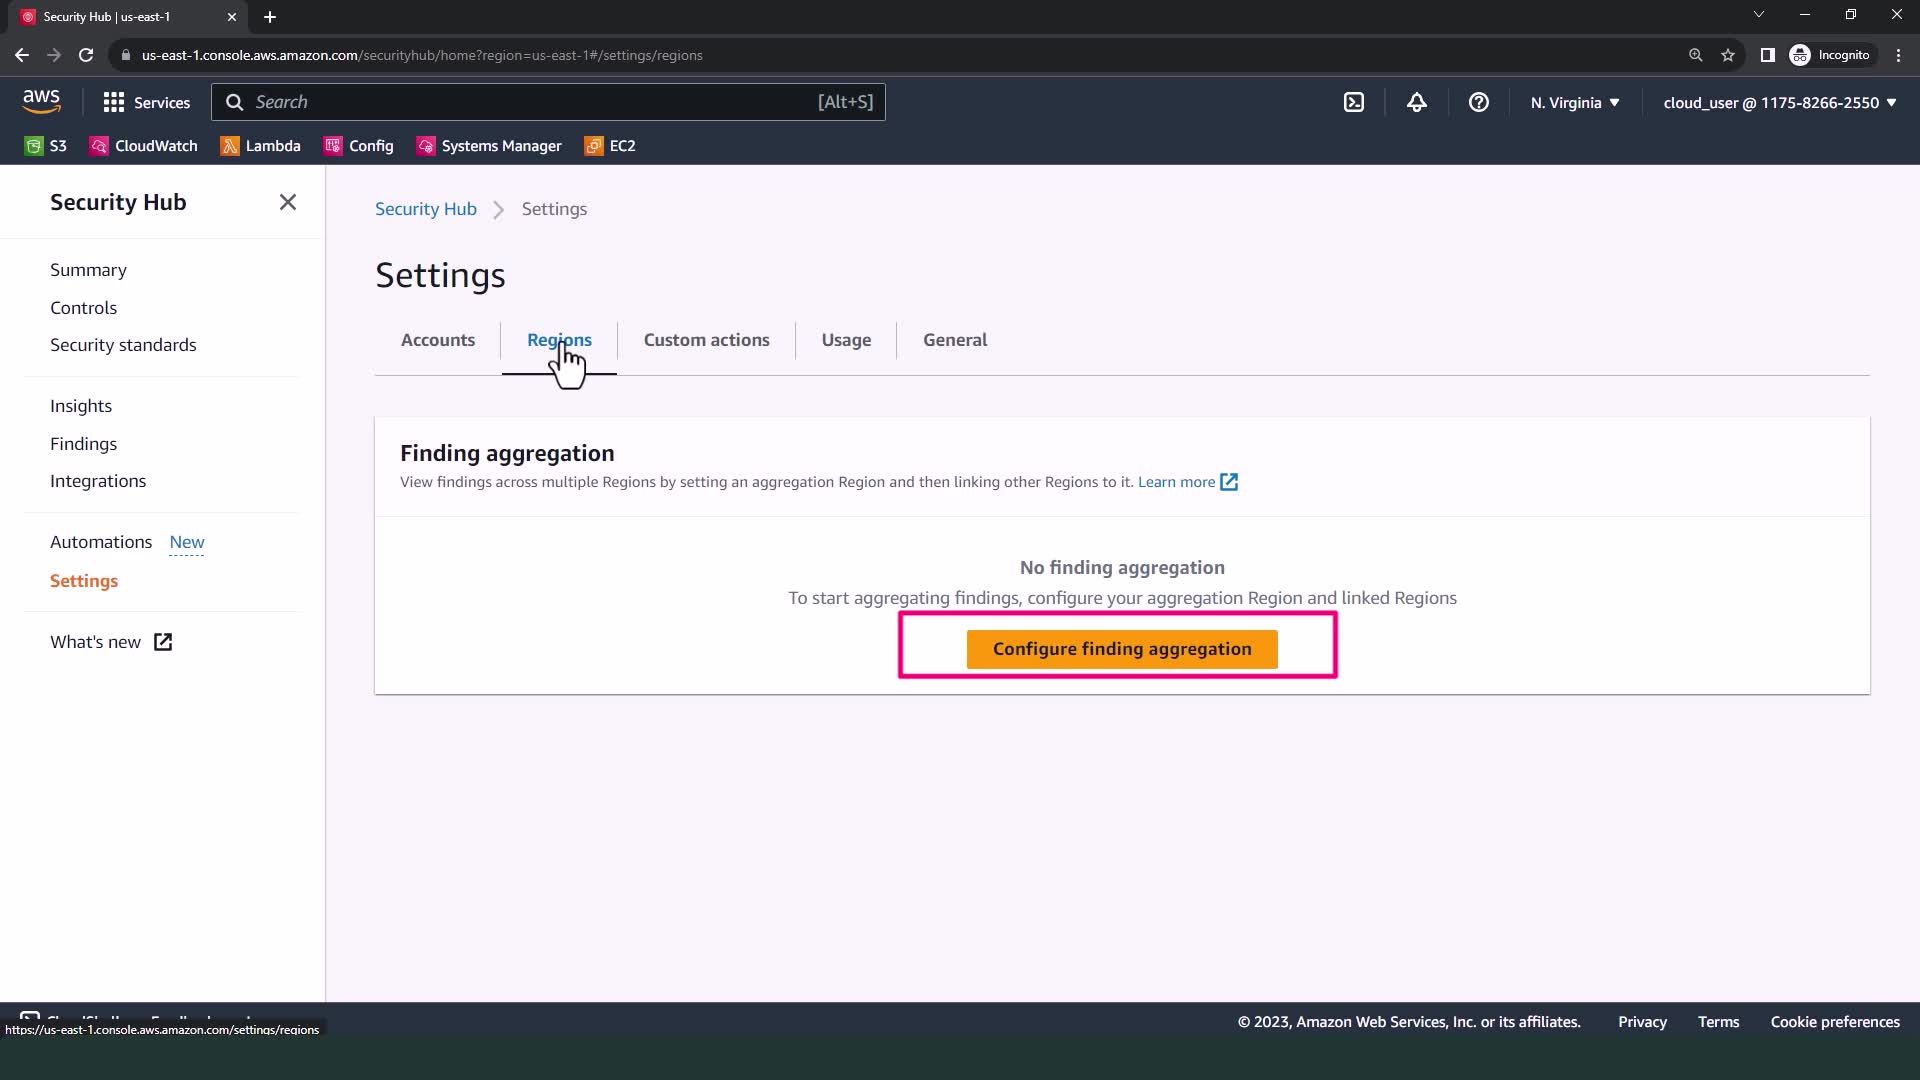Expand the cloud_user account dropdown
The image size is (1920, 1080).
pyautogui.click(x=1779, y=102)
